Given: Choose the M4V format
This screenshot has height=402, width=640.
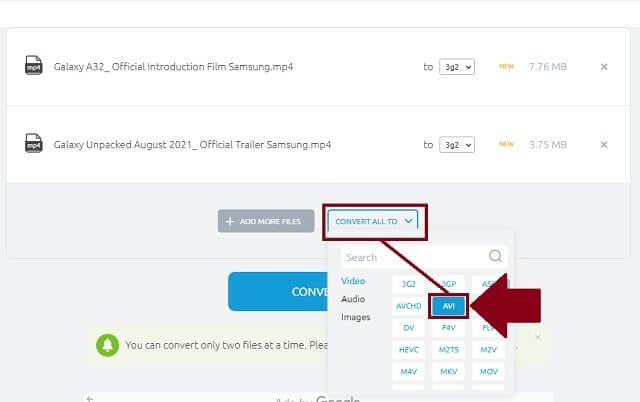Looking at the screenshot, I should 408,372.
